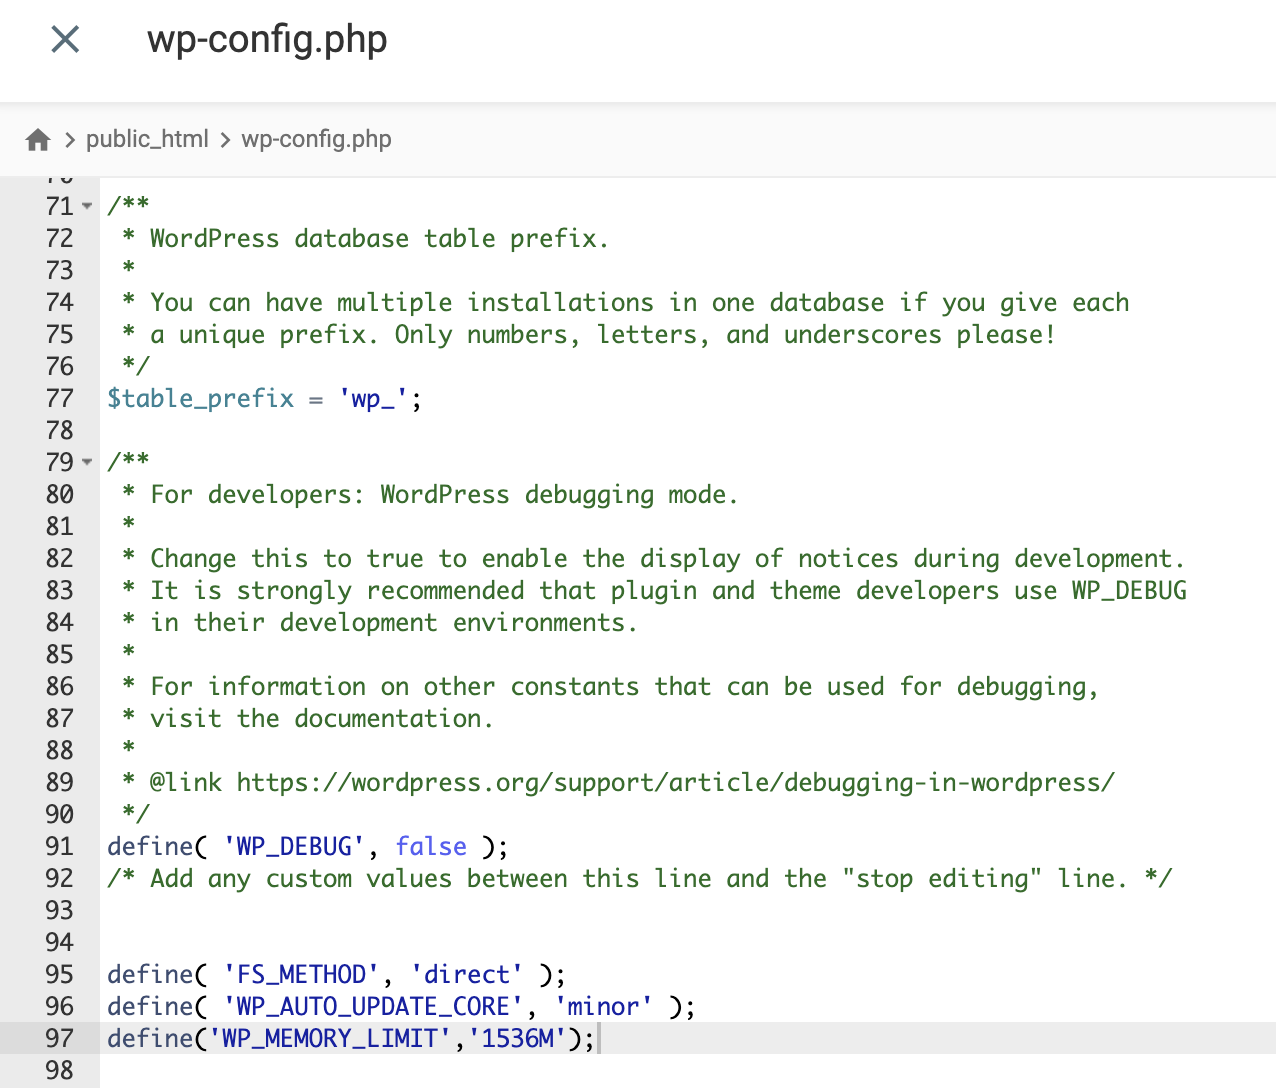Click the X icon to close the editor

tap(64, 38)
